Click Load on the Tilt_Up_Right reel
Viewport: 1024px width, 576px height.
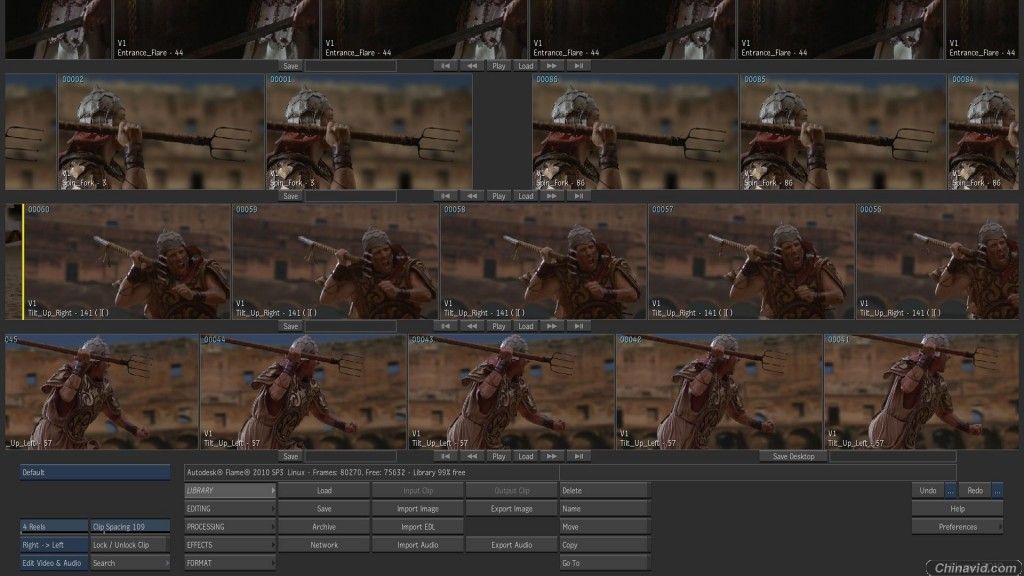[x=525, y=326]
